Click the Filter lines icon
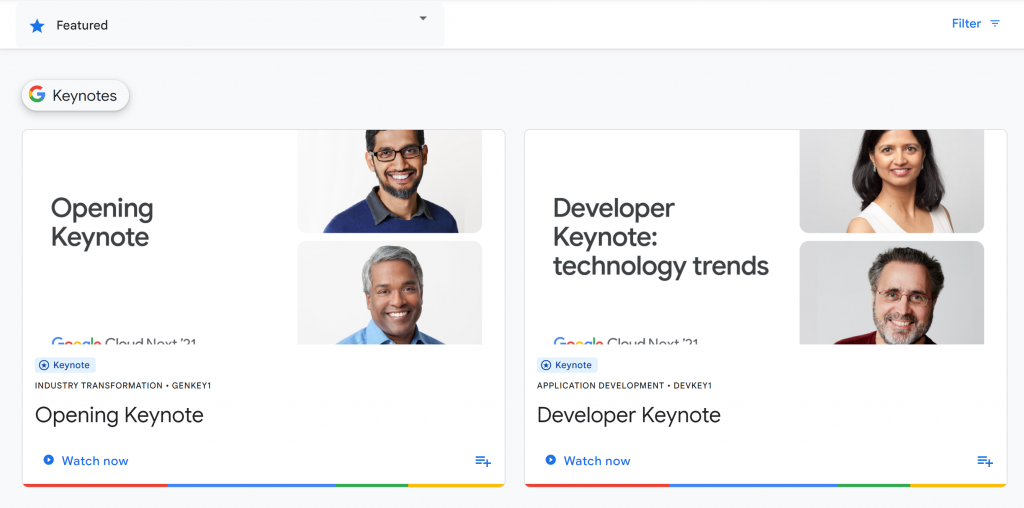The image size is (1024, 508). (x=995, y=24)
